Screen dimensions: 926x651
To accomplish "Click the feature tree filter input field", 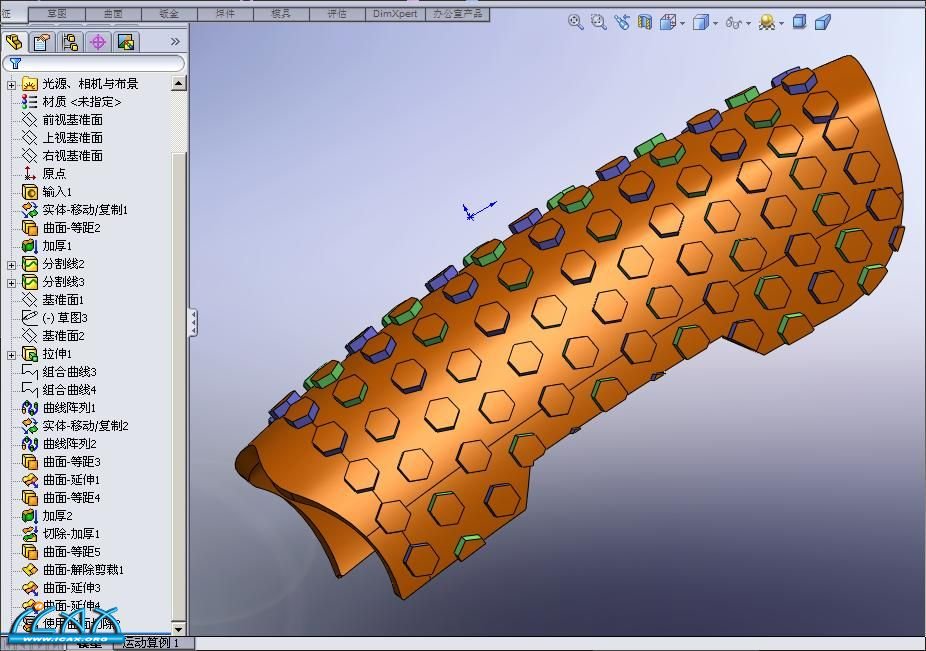I will [98, 63].
